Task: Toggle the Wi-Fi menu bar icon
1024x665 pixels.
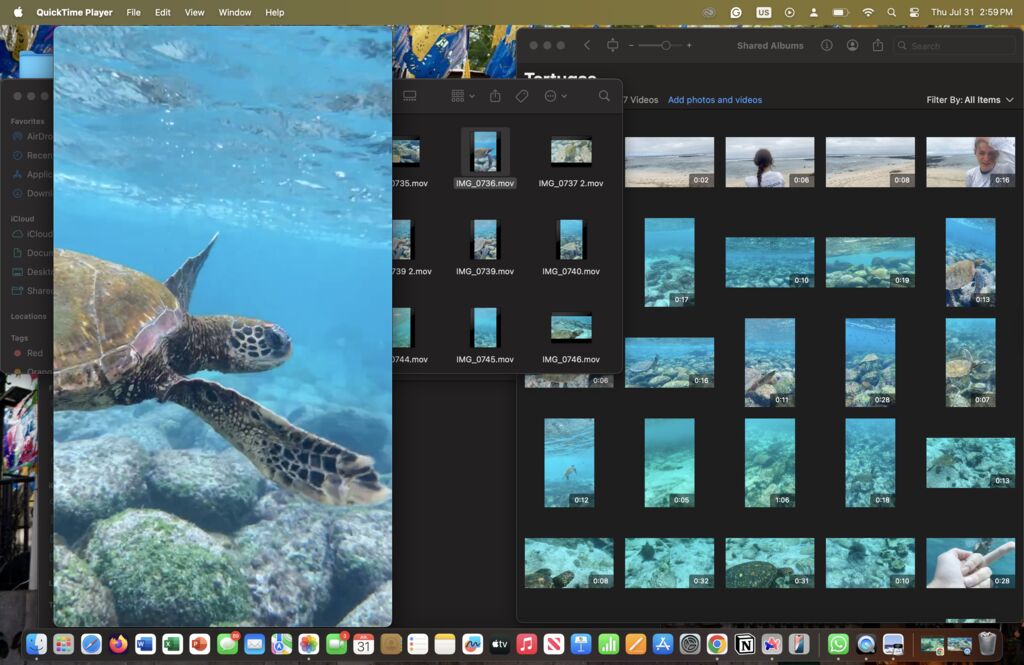Action: [x=867, y=12]
